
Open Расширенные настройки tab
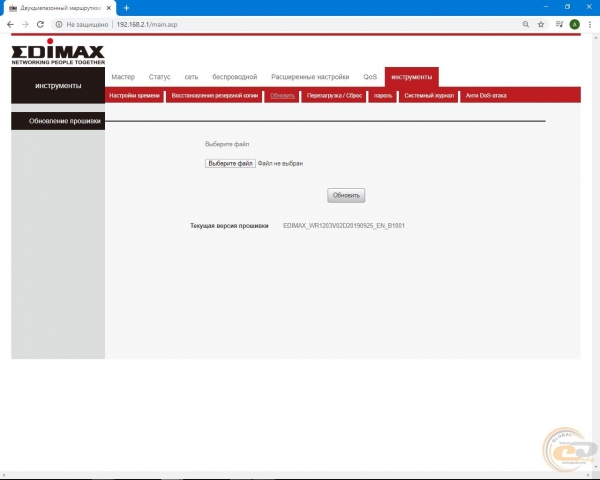[x=310, y=77]
